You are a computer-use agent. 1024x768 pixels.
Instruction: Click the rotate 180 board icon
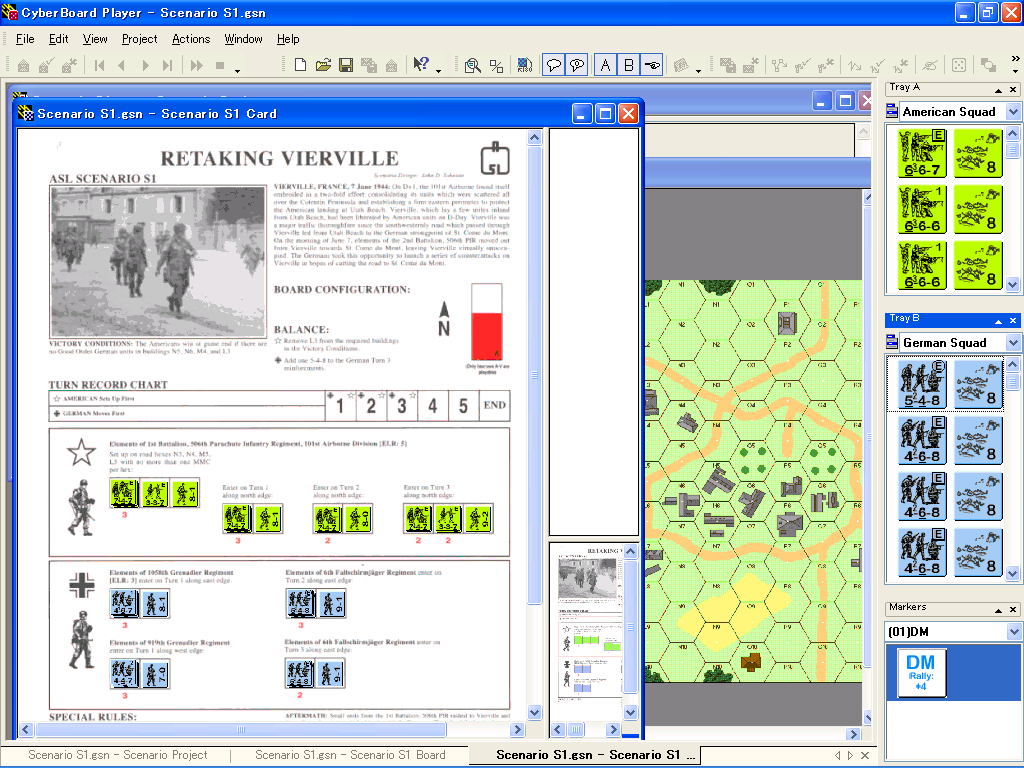524,65
